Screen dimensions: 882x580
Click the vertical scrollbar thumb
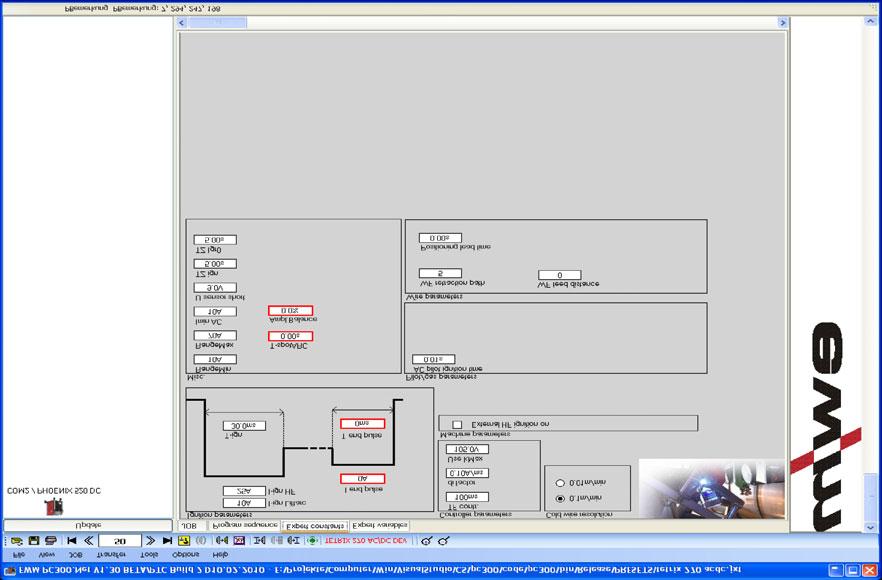[870, 498]
